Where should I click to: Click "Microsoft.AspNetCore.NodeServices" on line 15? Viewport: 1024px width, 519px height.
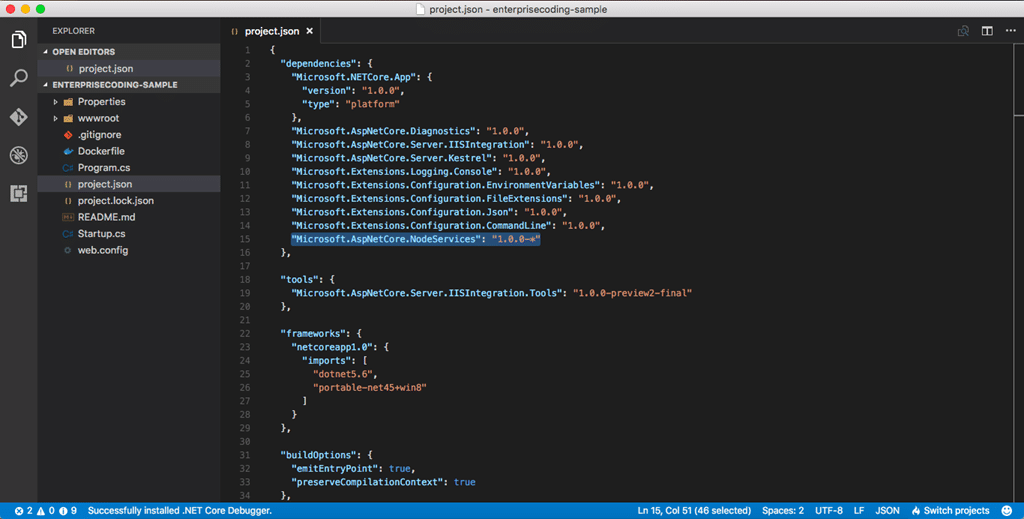(x=386, y=239)
